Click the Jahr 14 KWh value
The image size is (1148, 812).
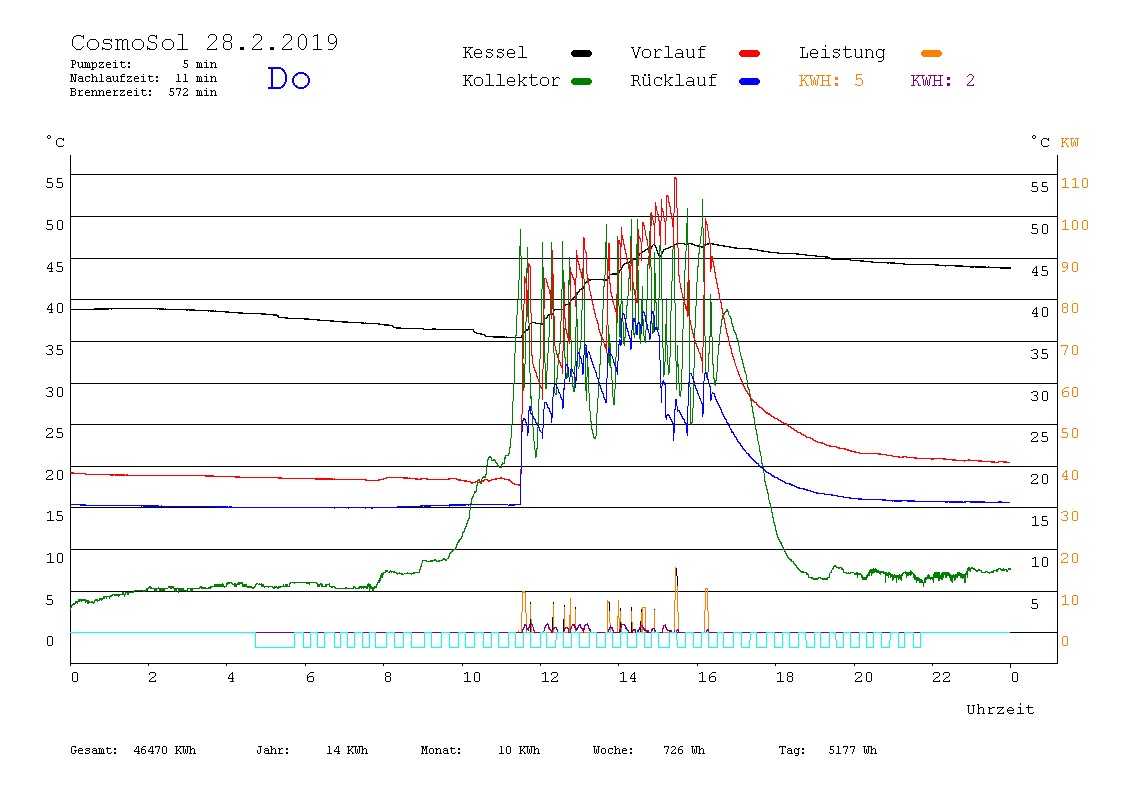tap(312, 750)
